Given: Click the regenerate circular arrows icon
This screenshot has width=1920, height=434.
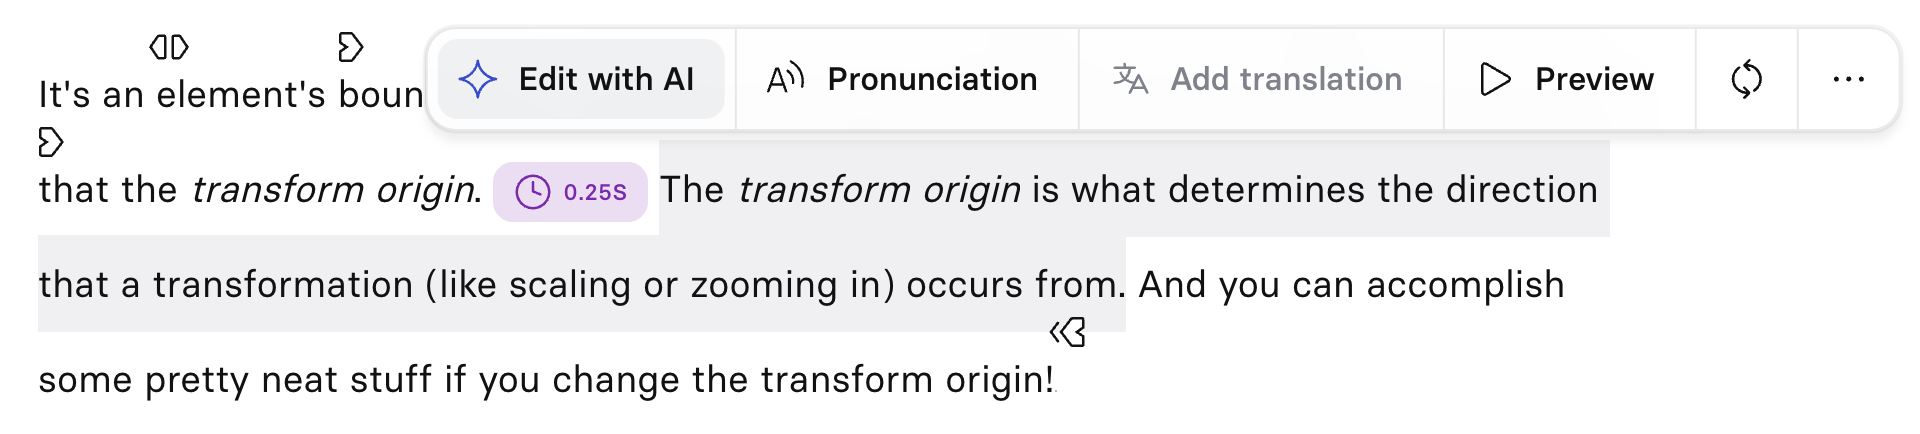Looking at the screenshot, I should coord(1747,79).
